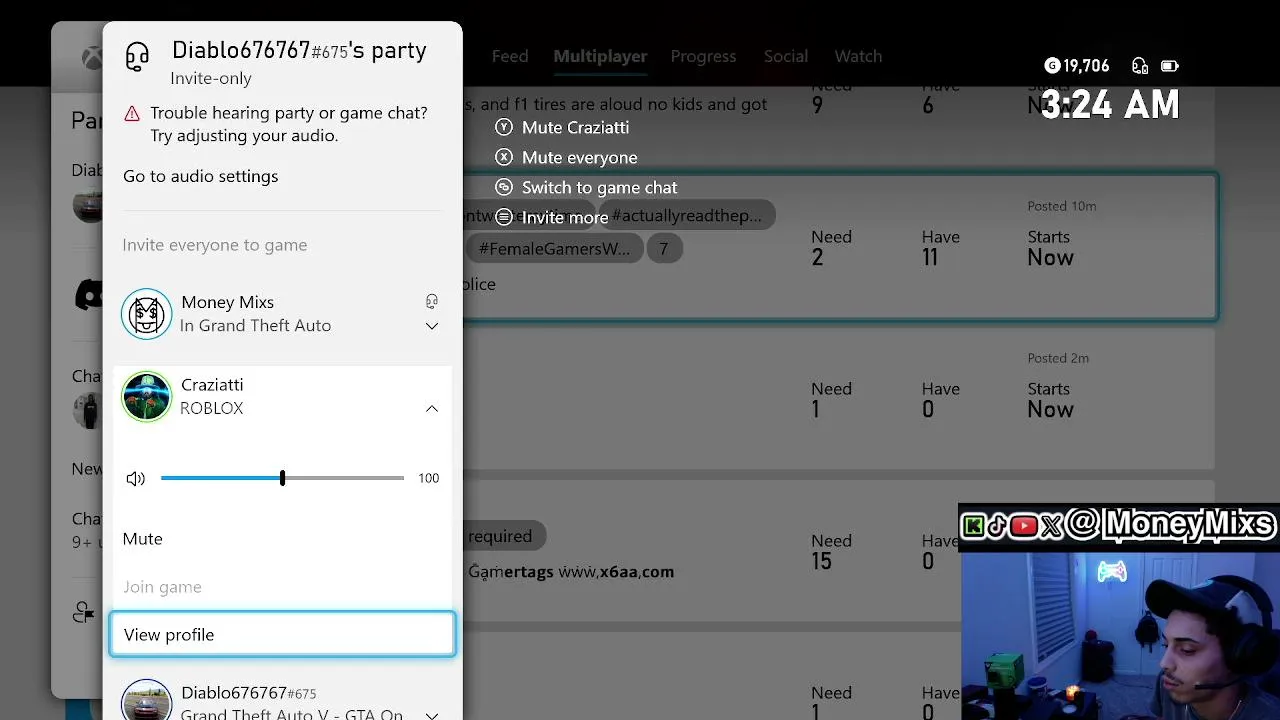Open the LFG post with Need 2 Have 11
Screen dimensions: 1280x720
tap(840, 247)
